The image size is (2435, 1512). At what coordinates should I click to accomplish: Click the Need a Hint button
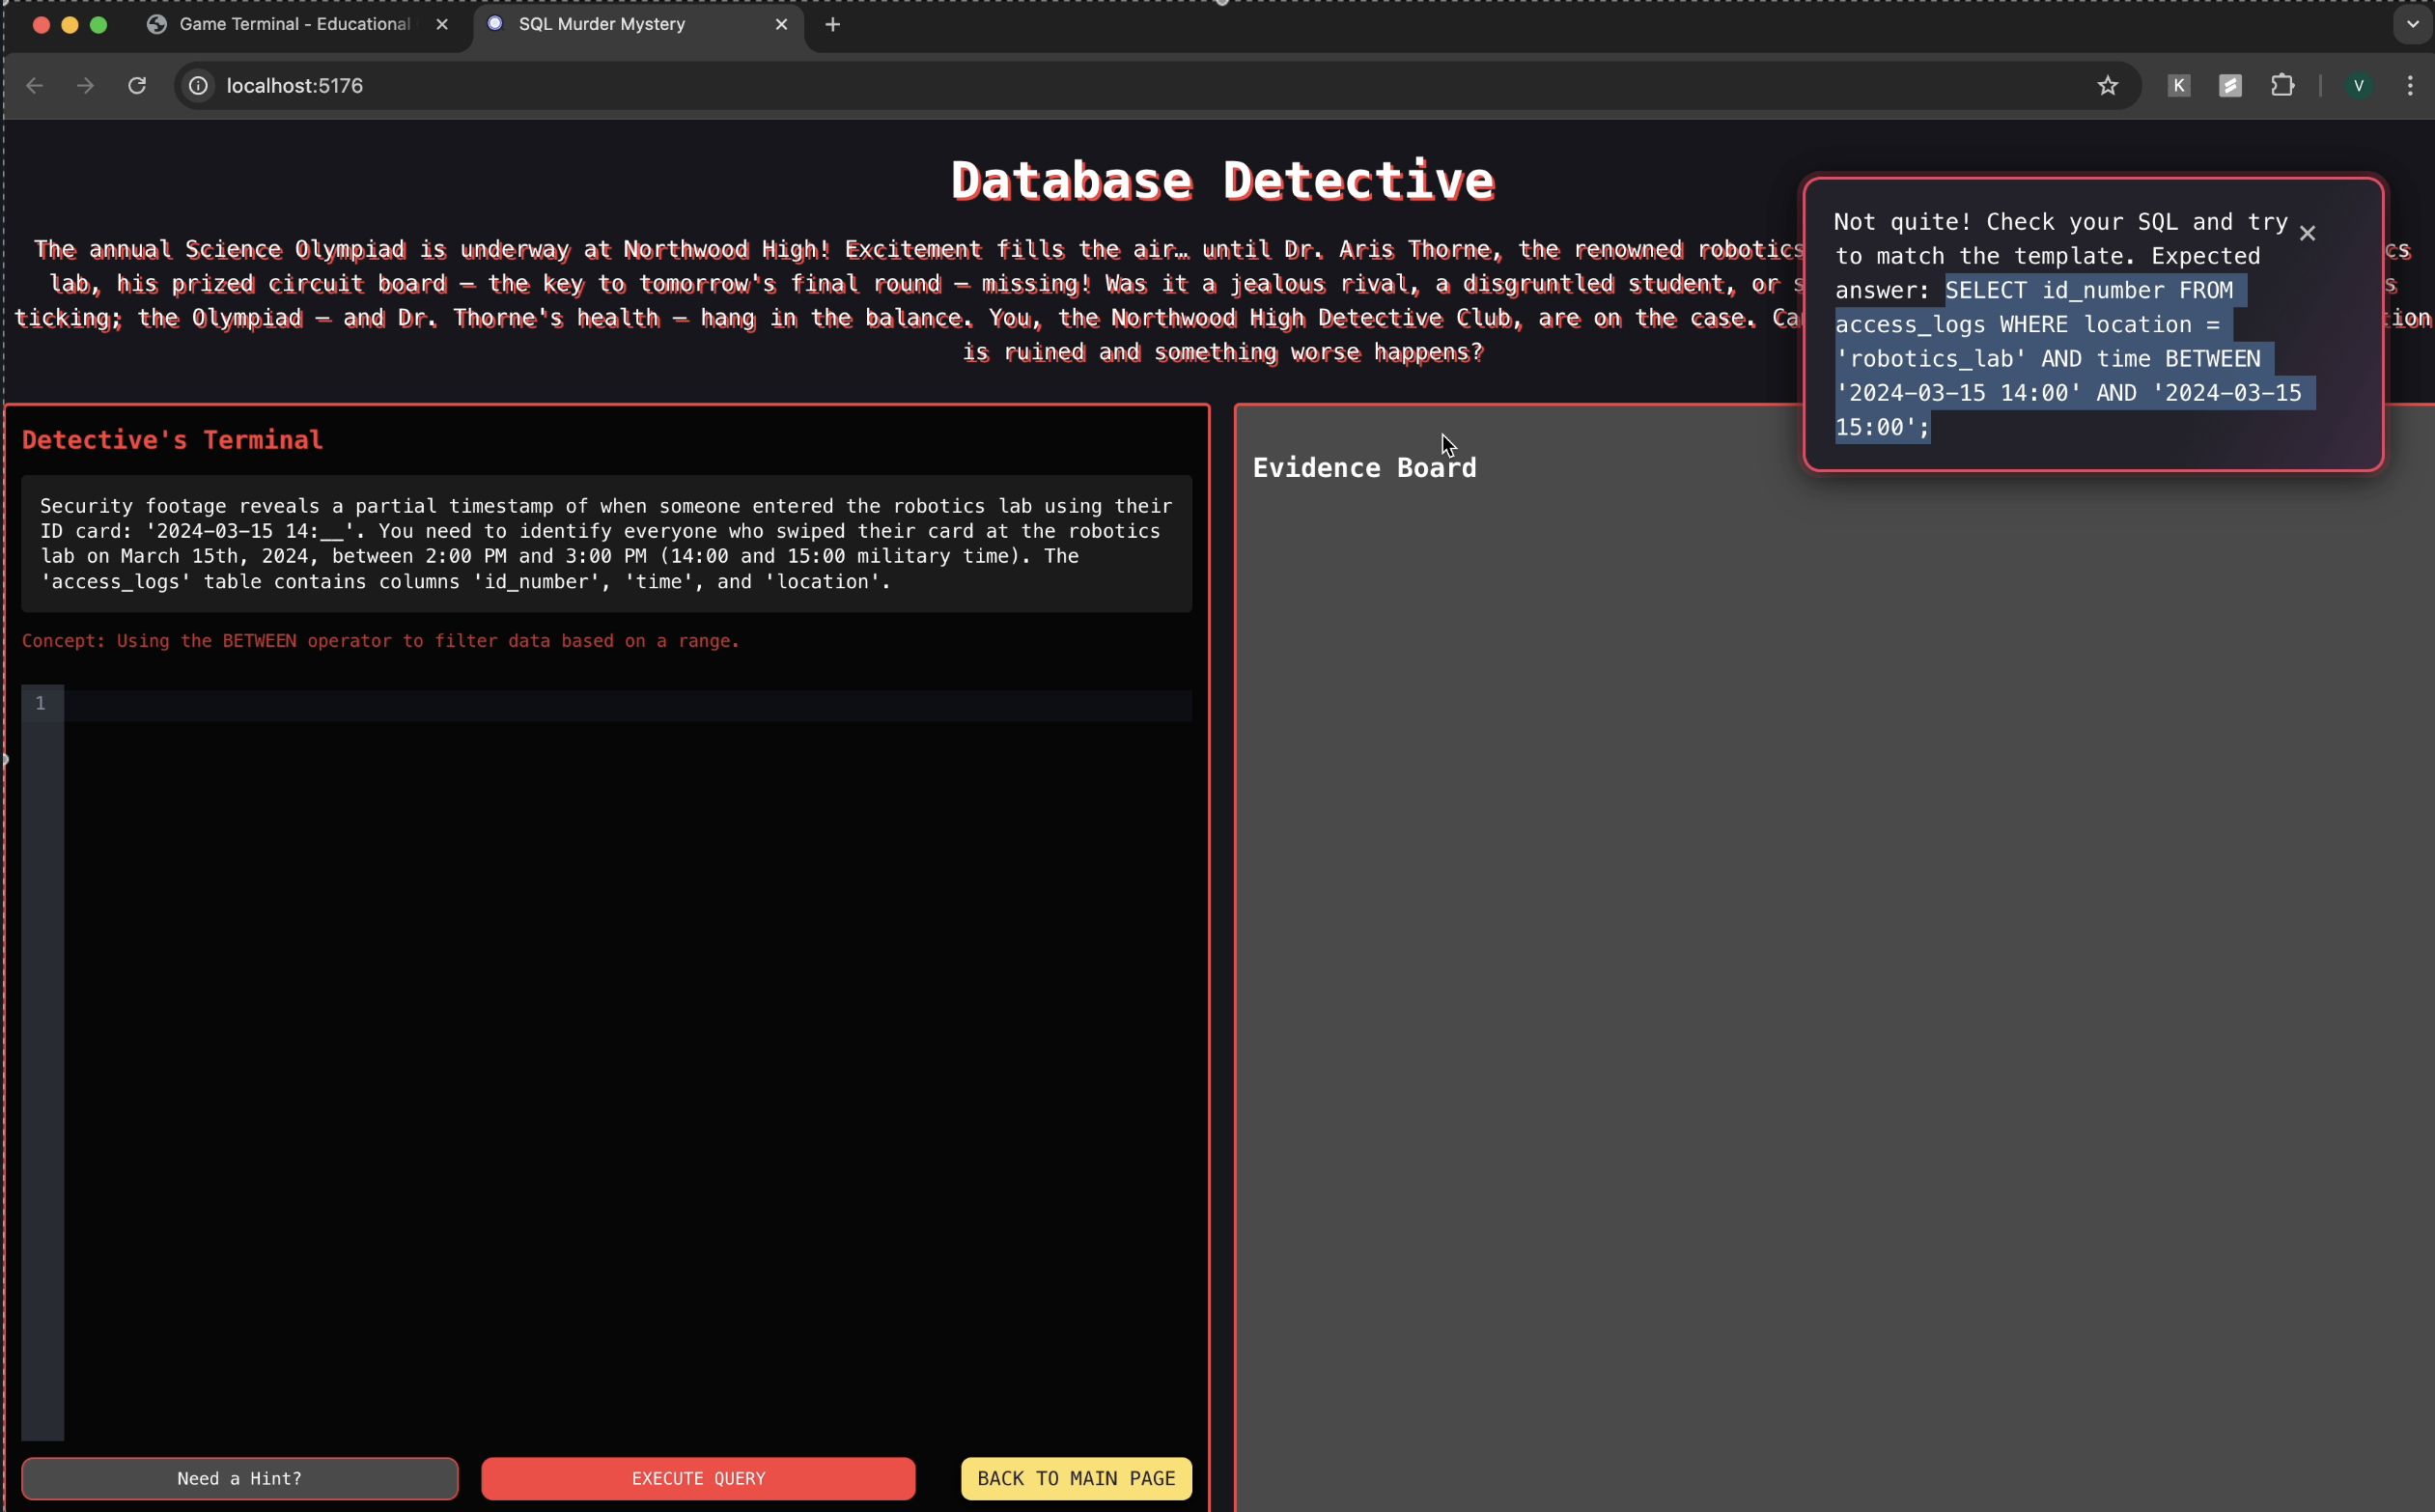coord(239,1478)
